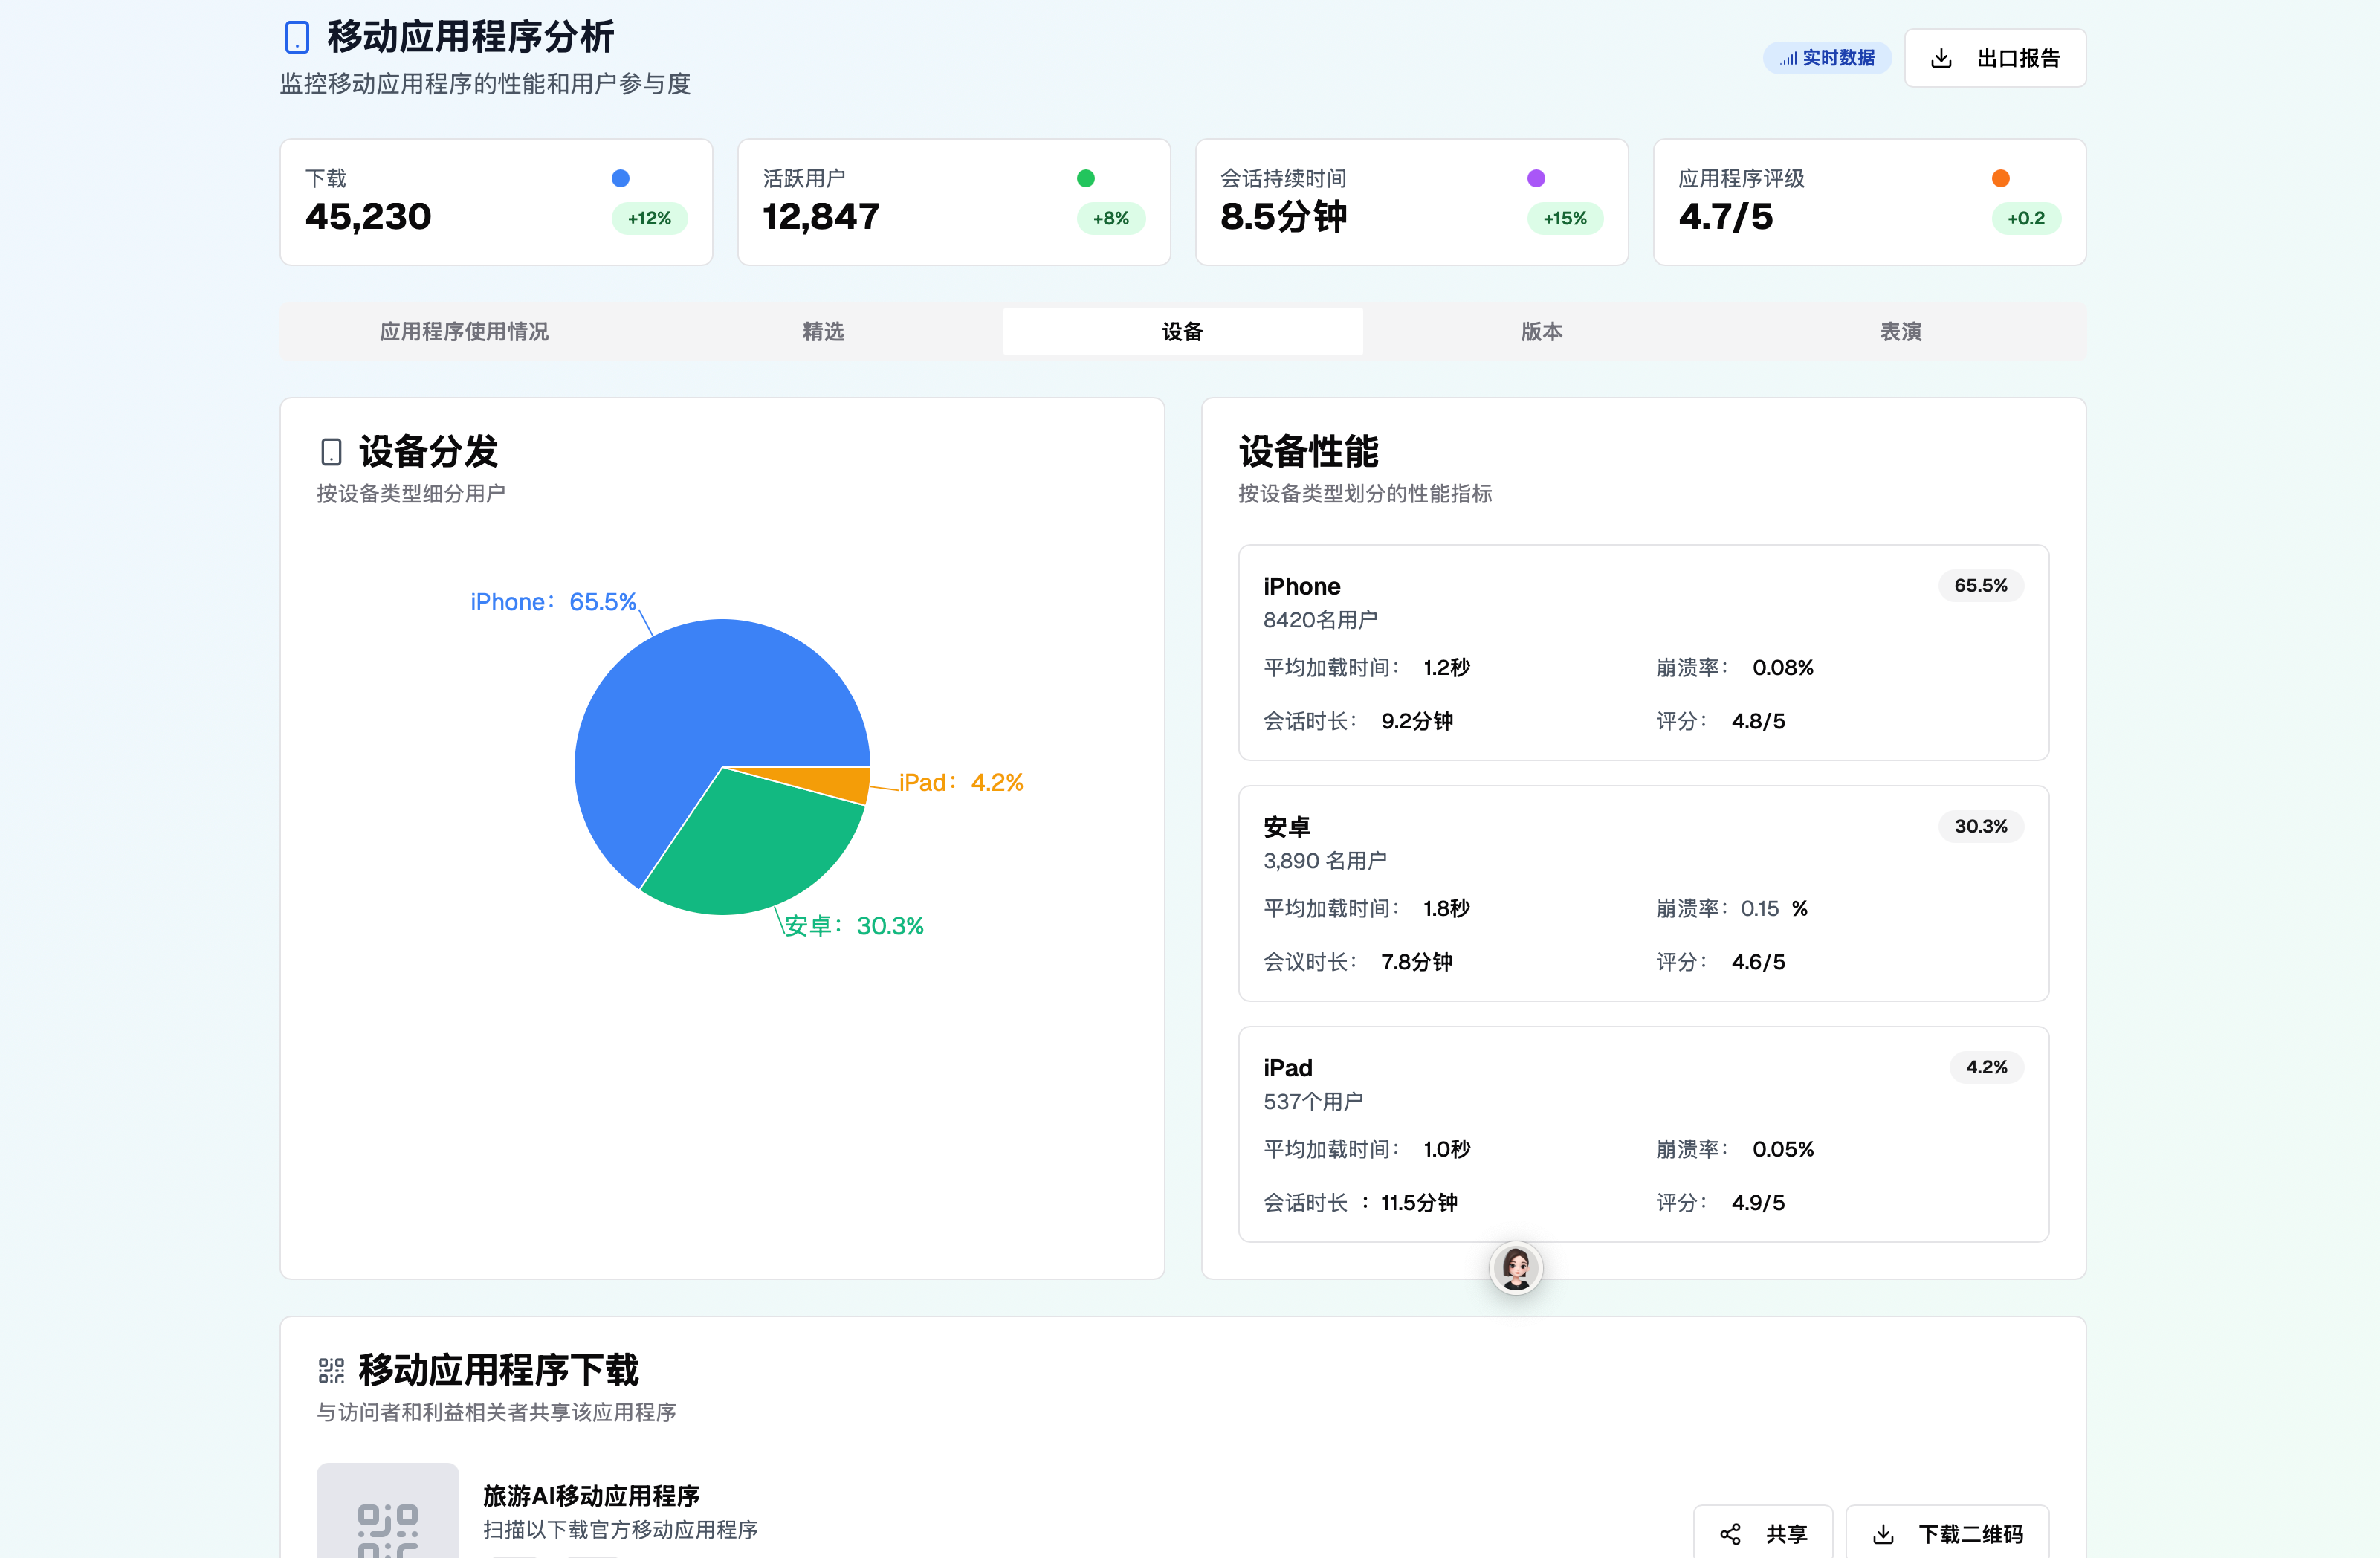Viewport: 2380px width, 1558px height.
Task: Click the phone icon beside 移动应用程序分析 title
Action: coord(297,37)
